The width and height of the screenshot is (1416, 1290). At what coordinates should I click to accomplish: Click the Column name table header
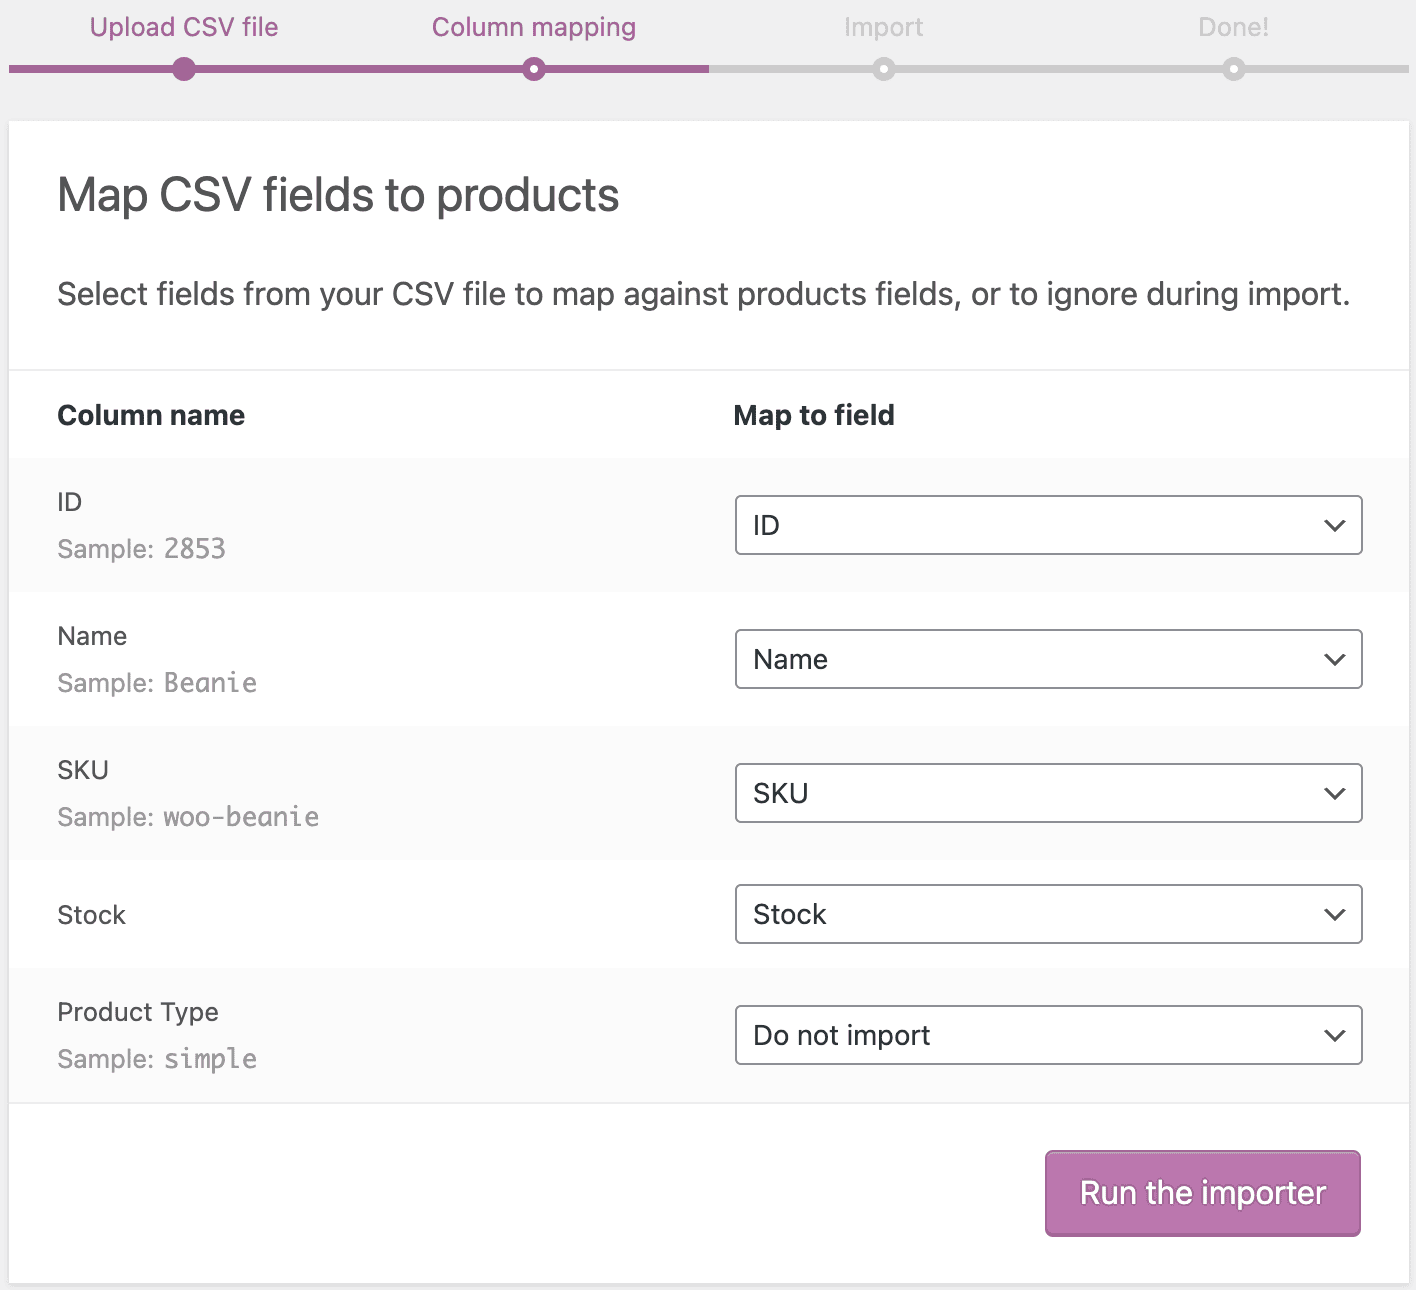coord(151,415)
